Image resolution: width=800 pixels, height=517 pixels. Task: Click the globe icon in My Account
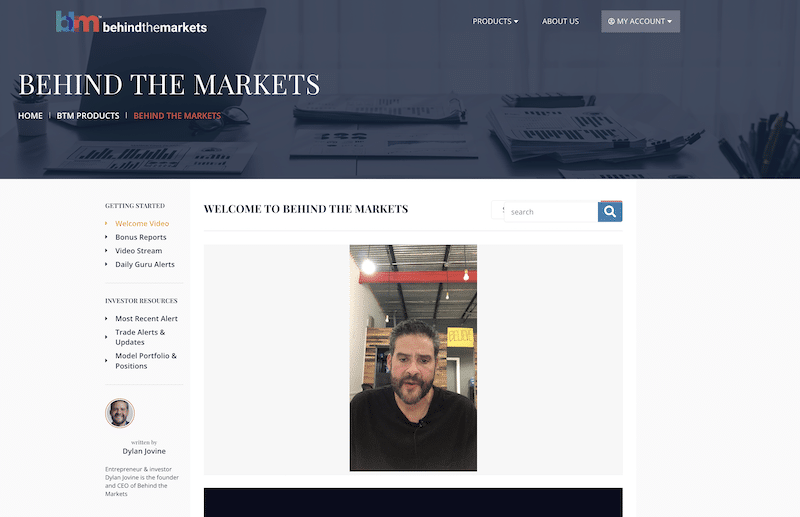pos(611,21)
